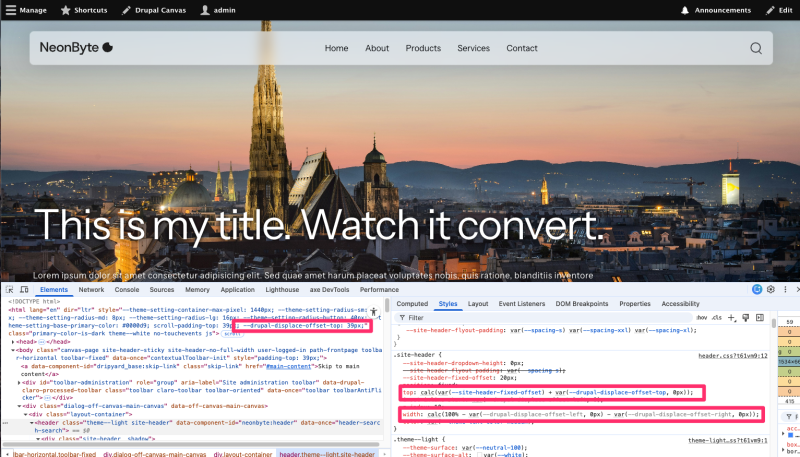Screen dimensions: 800x457
Task: Open the admin user menu
Action: click(218, 10)
